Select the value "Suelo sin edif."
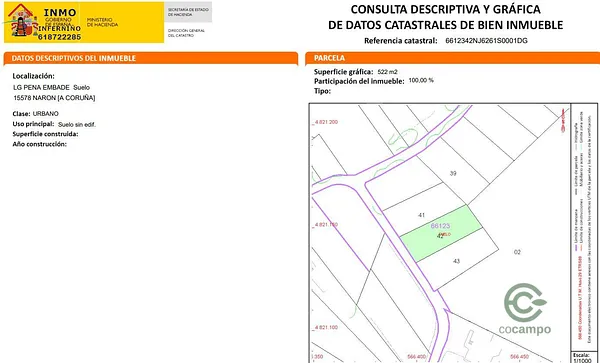This screenshot has height=363, width=600. click(x=77, y=124)
